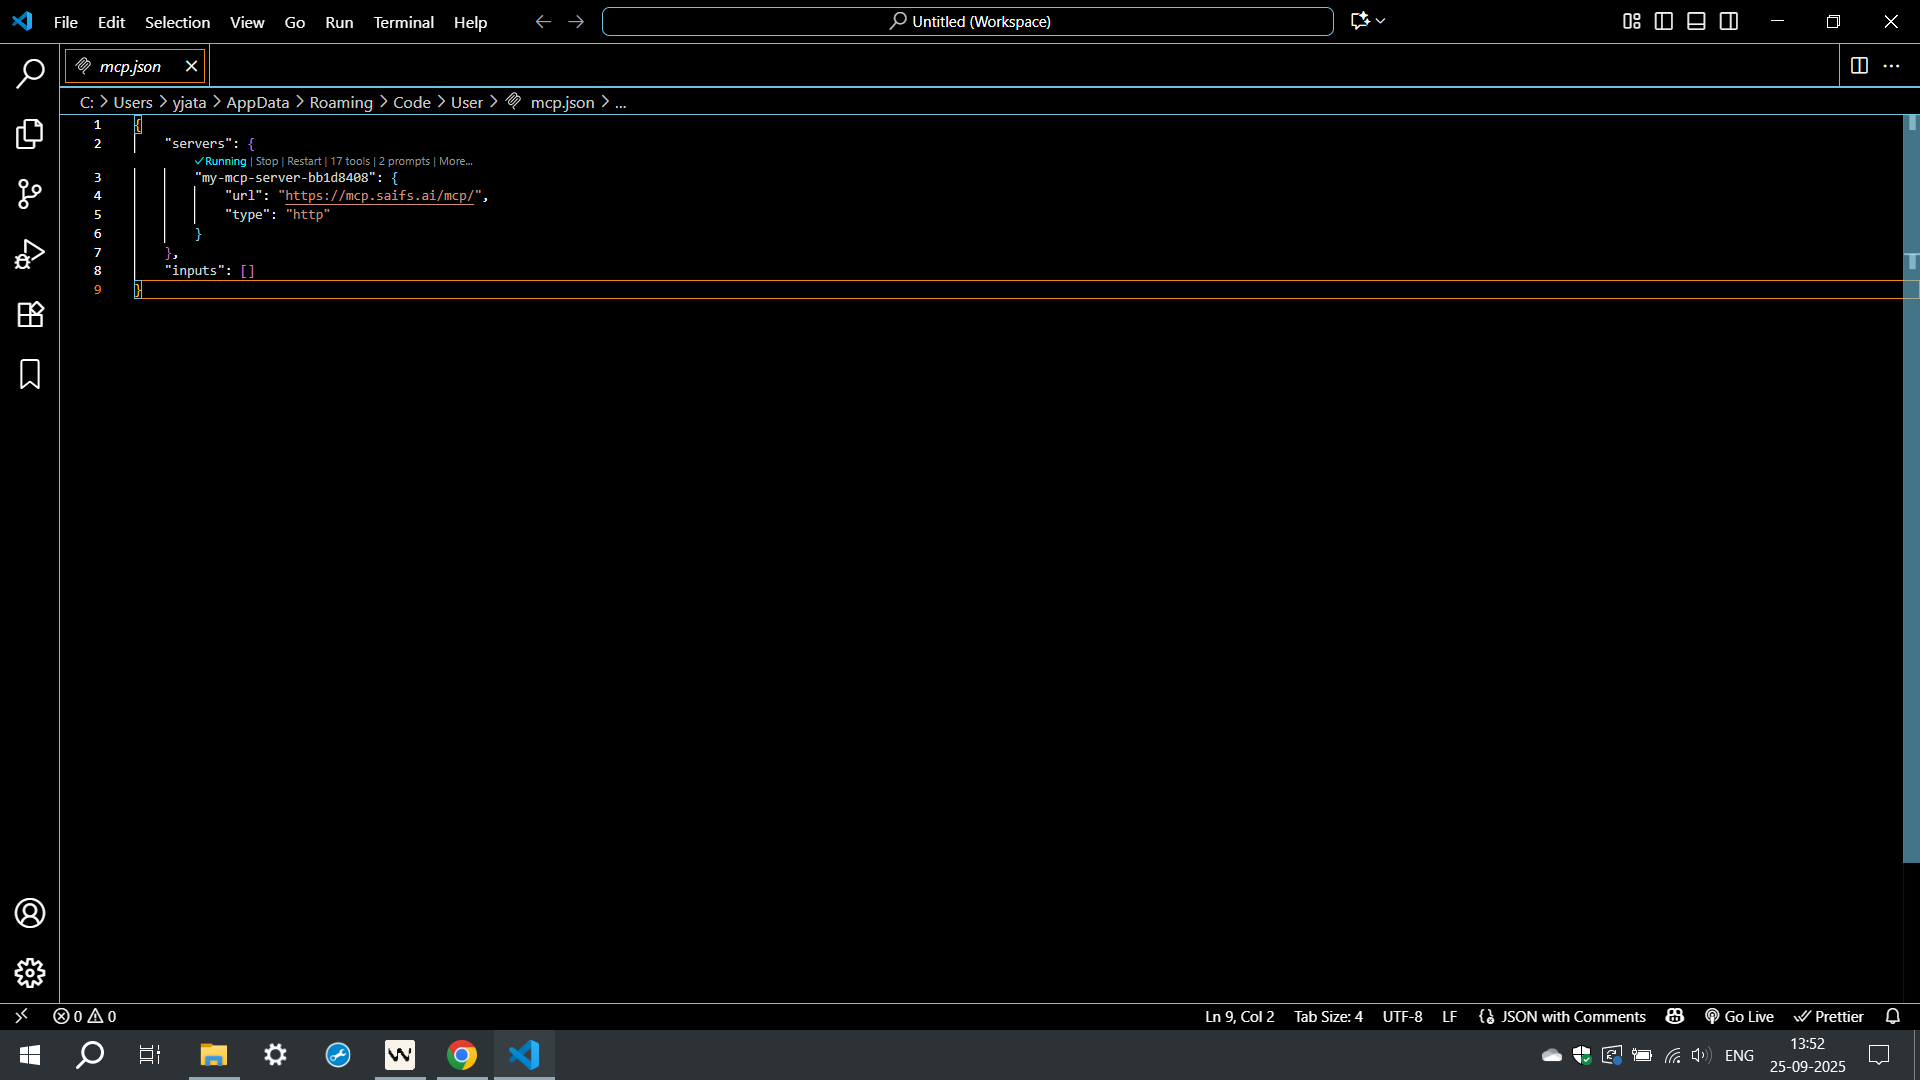The width and height of the screenshot is (1920, 1080).
Task: Open the Accounts icon
Action: click(30, 913)
